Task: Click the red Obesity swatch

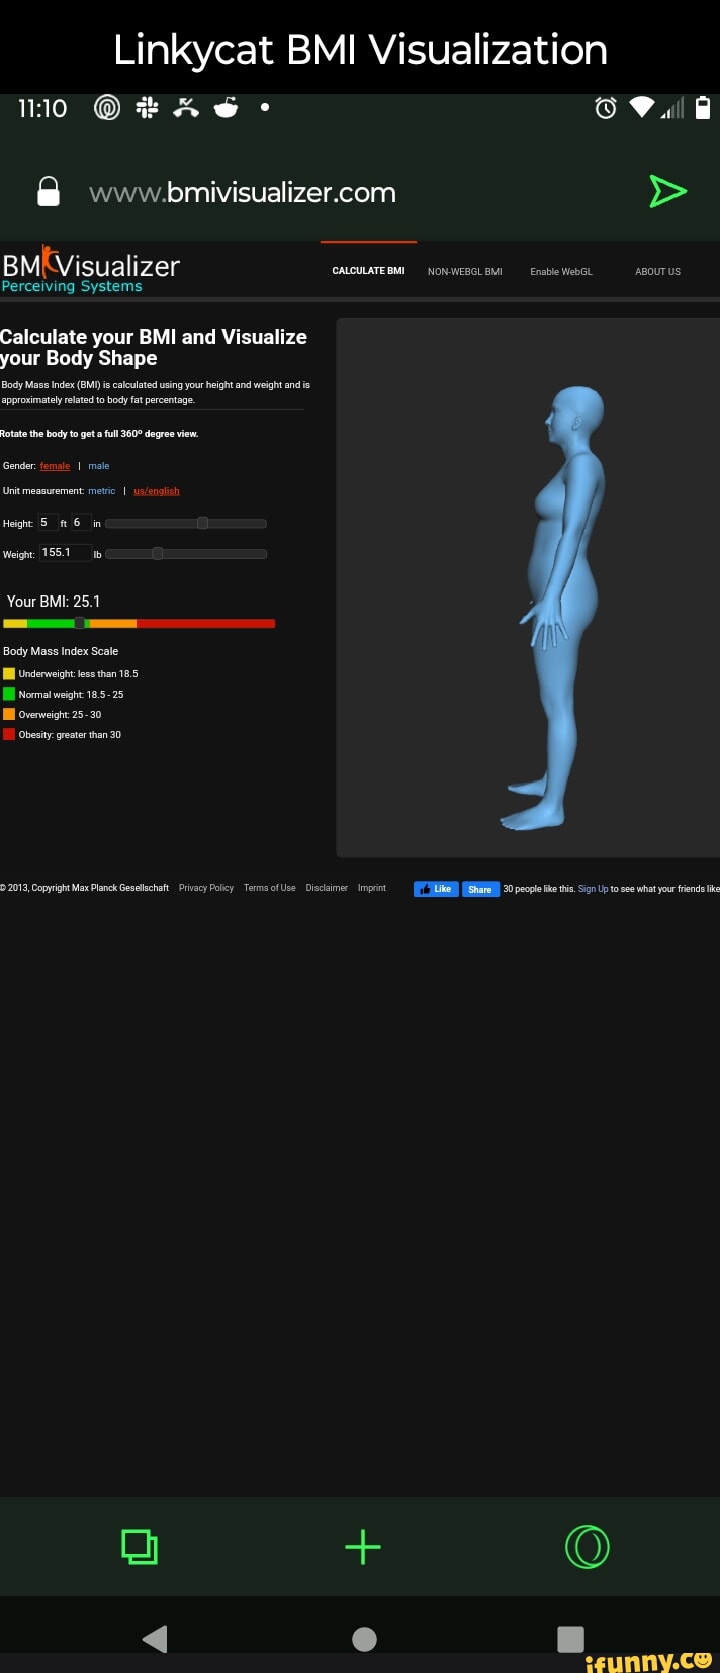Action: (9, 734)
